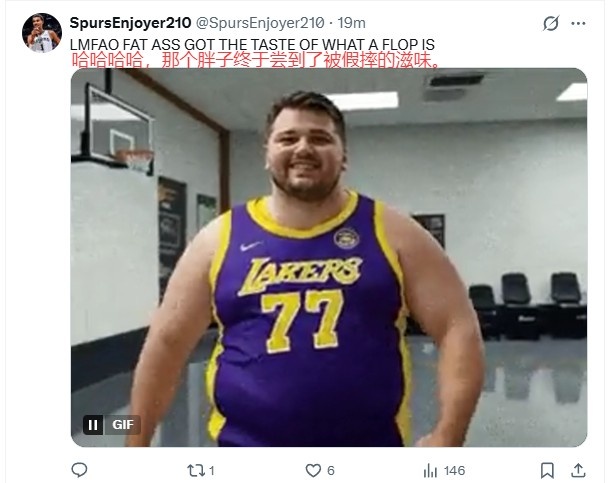Click the Grok explain-post icon
This screenshot has width=613, height=483.
point(549,23)
